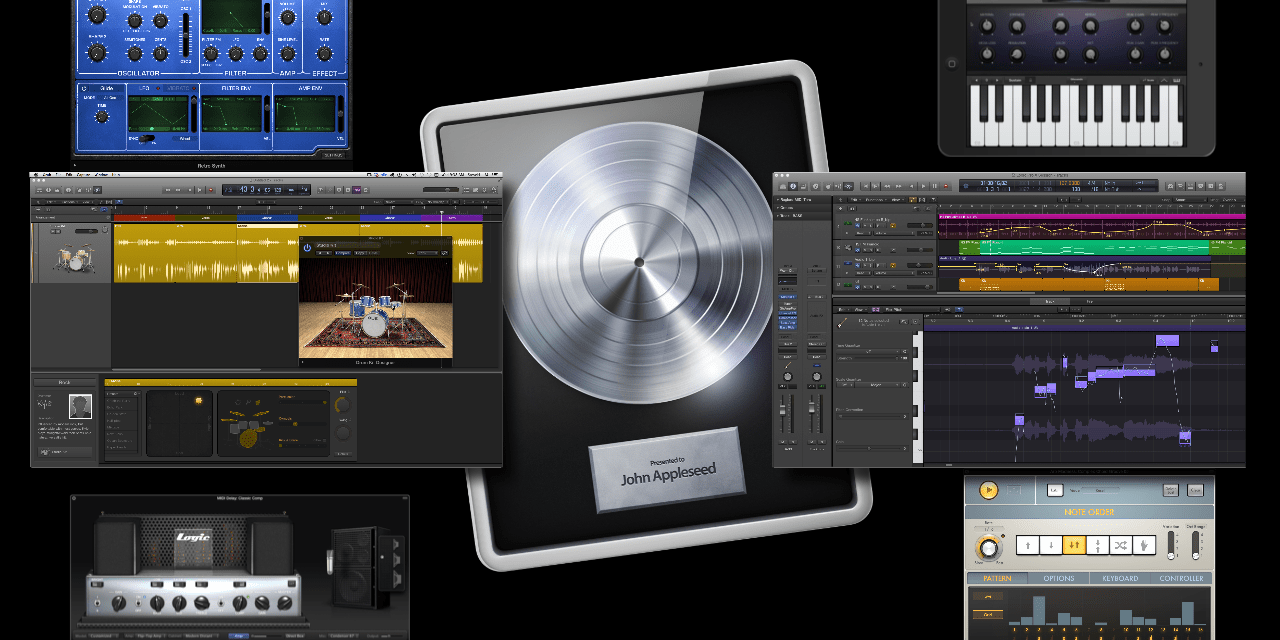Toggle the Latch button in the arpeggiator

1055,490
